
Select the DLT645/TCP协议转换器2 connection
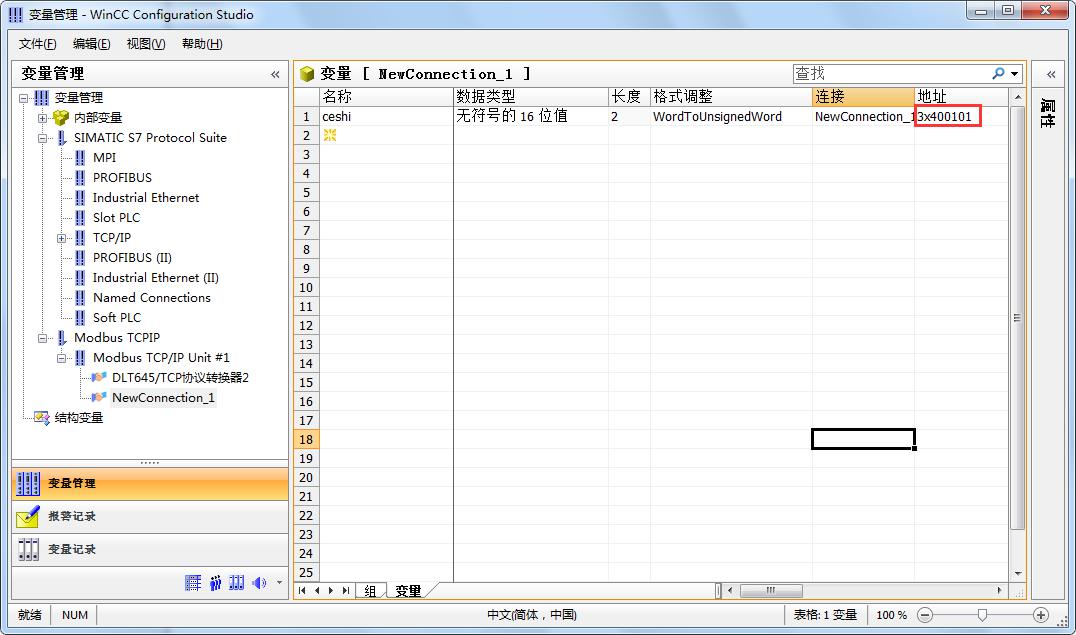point(179,378)
